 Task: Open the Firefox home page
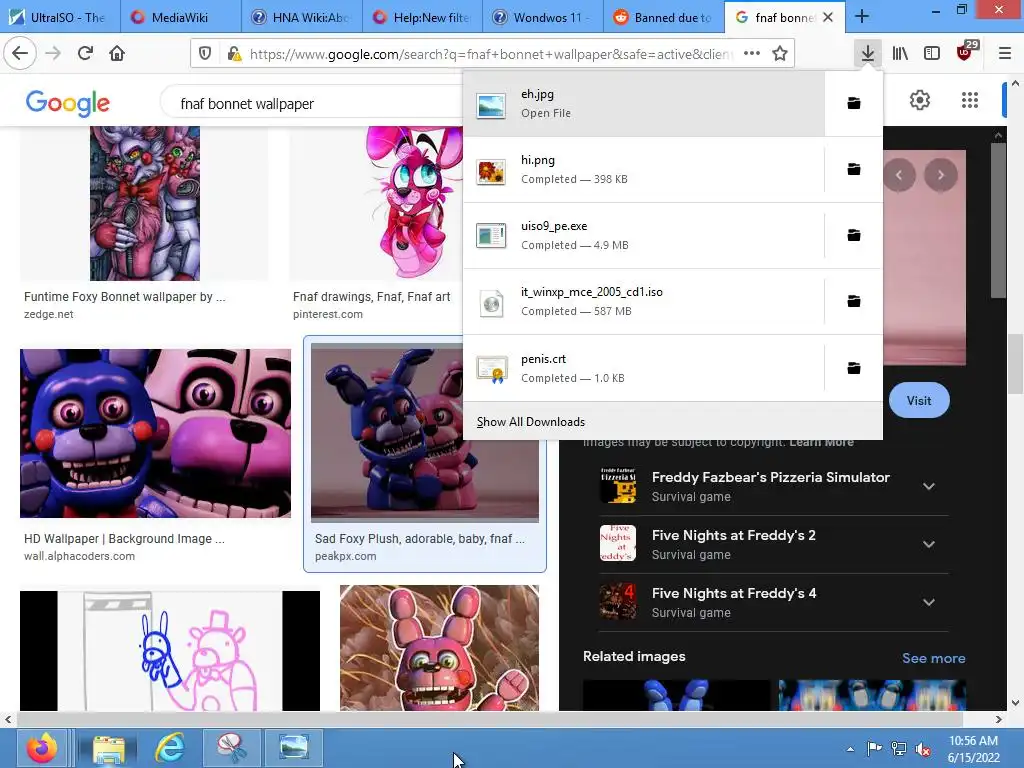pyautogui.click(x=117, y=54)
